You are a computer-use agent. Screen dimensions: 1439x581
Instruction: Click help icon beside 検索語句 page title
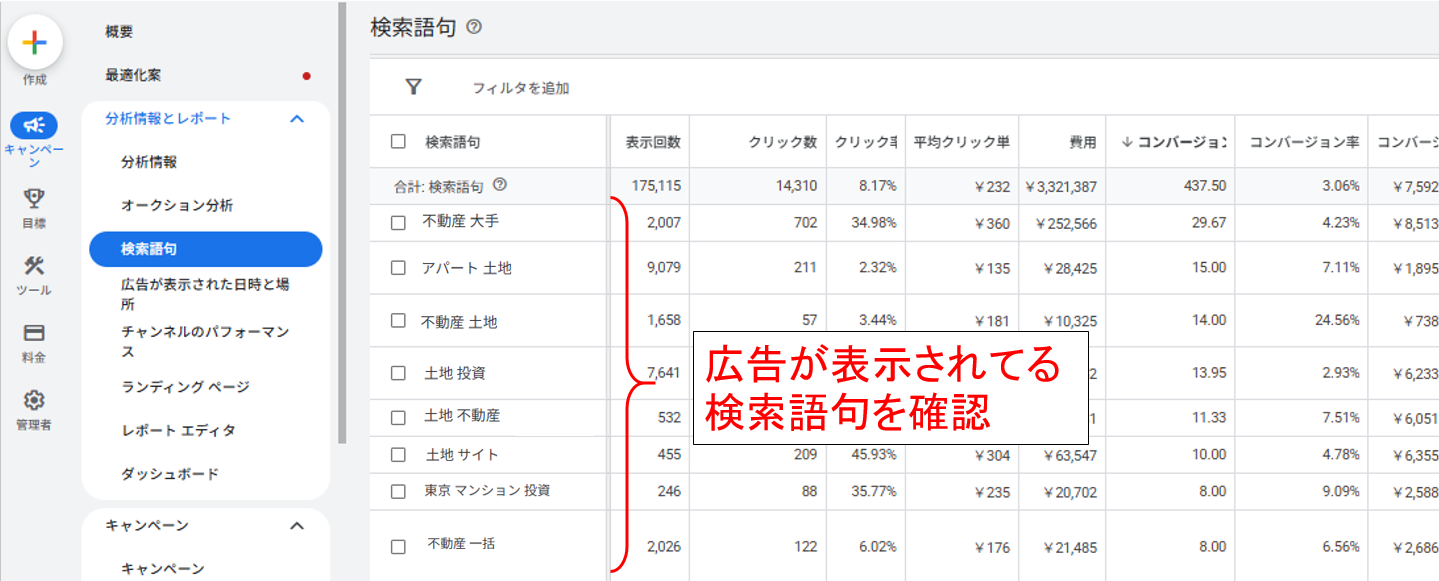pyautogui.click(x=474, y=28)
